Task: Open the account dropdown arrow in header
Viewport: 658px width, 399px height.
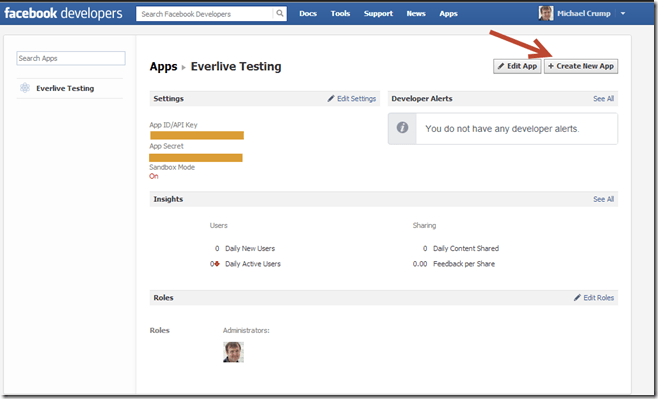Action: [x=623, y=13]
